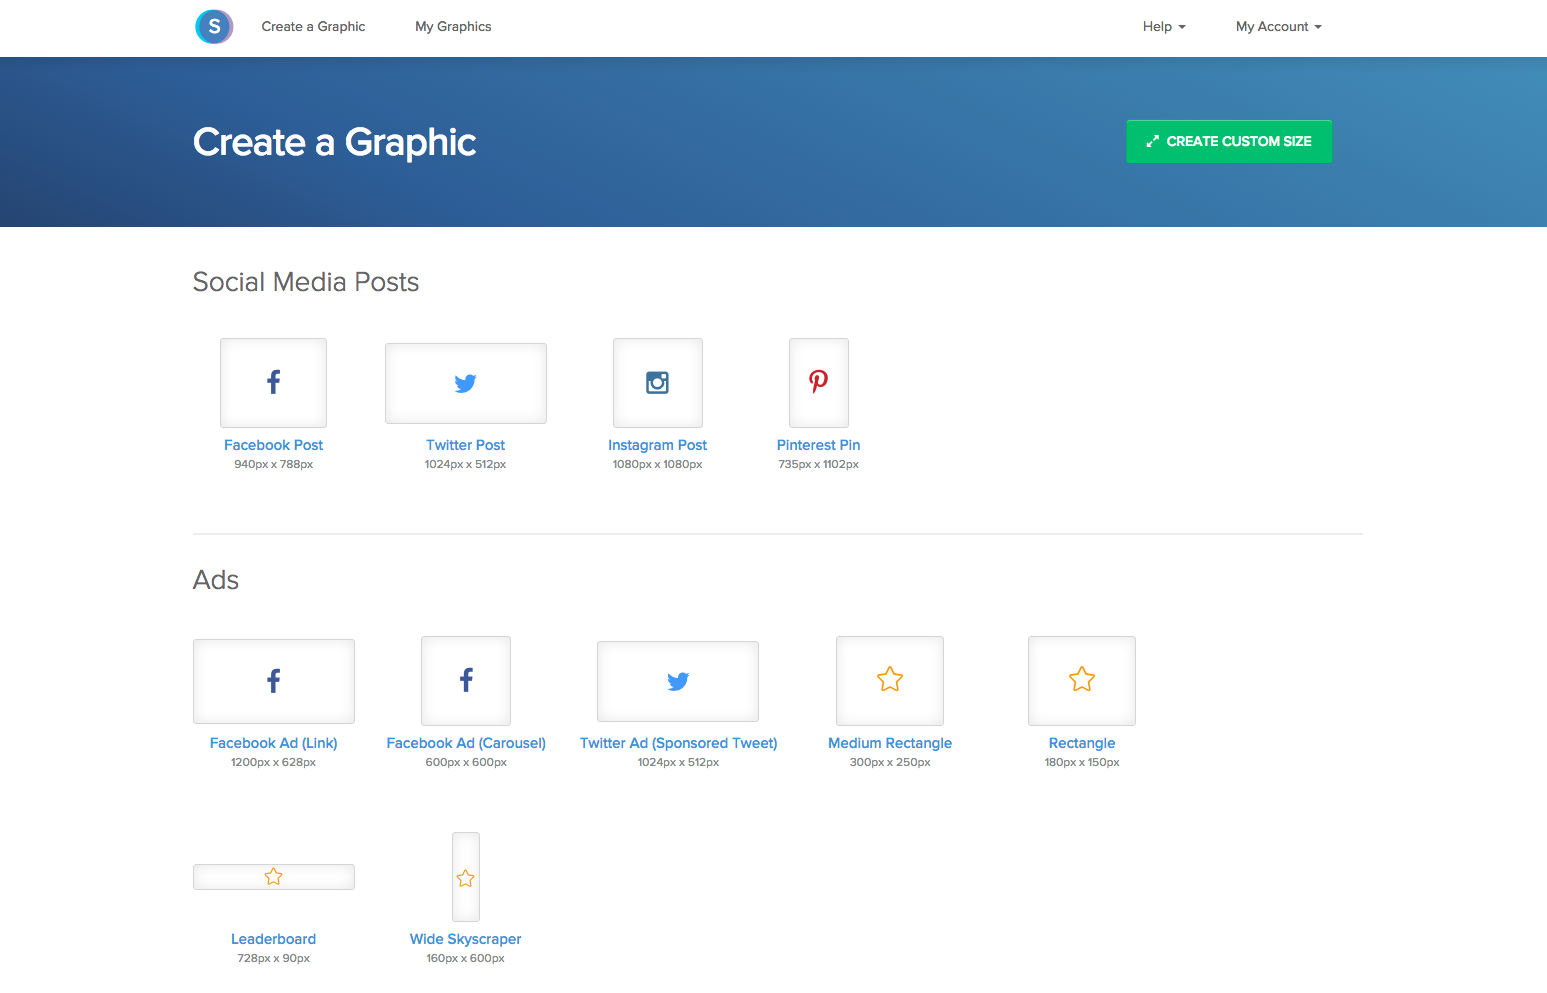Screen dimensions: 1547x993
Task: Open the Facebook Ad (Link) text link
Action: [274, 743]
